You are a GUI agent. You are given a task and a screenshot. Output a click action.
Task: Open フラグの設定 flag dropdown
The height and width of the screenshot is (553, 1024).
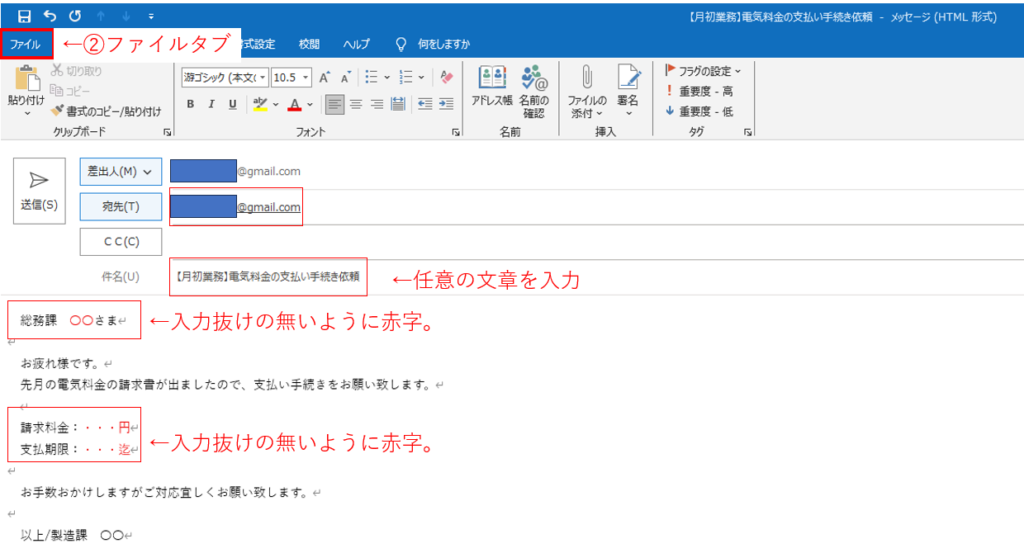click(x=703, y=71)
